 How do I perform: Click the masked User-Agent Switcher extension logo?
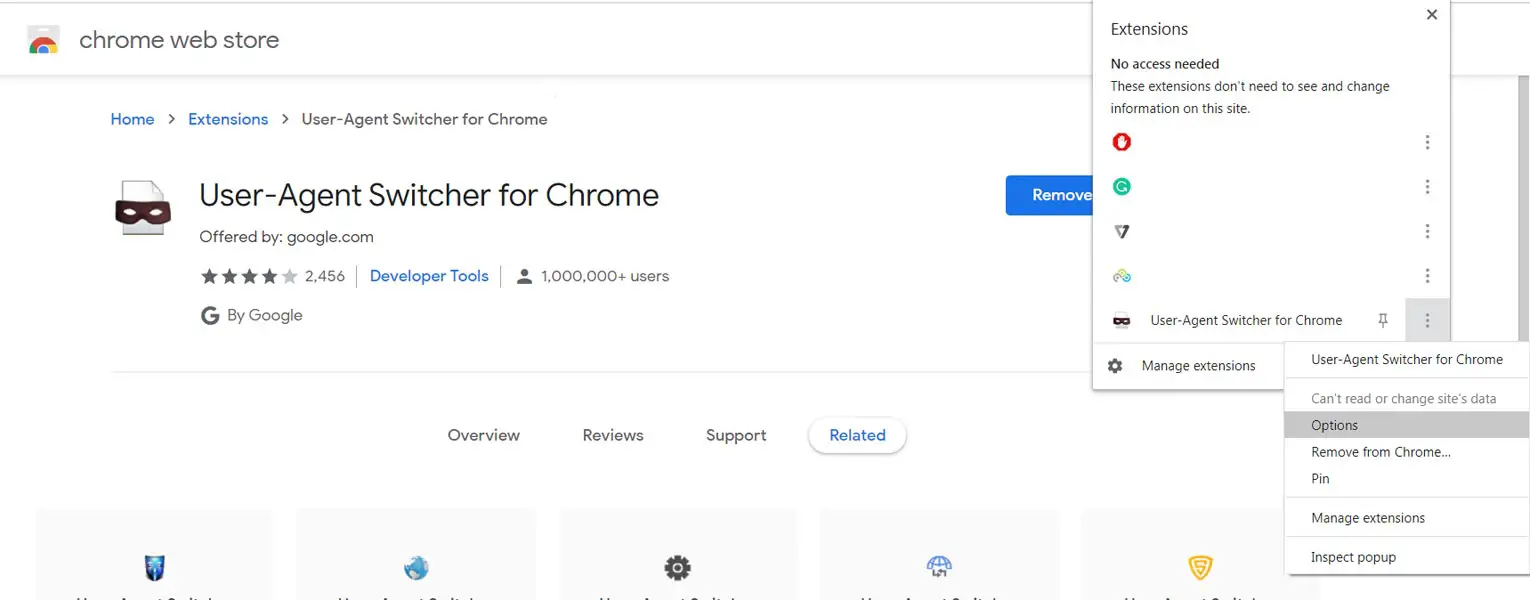tap(143, 208)
